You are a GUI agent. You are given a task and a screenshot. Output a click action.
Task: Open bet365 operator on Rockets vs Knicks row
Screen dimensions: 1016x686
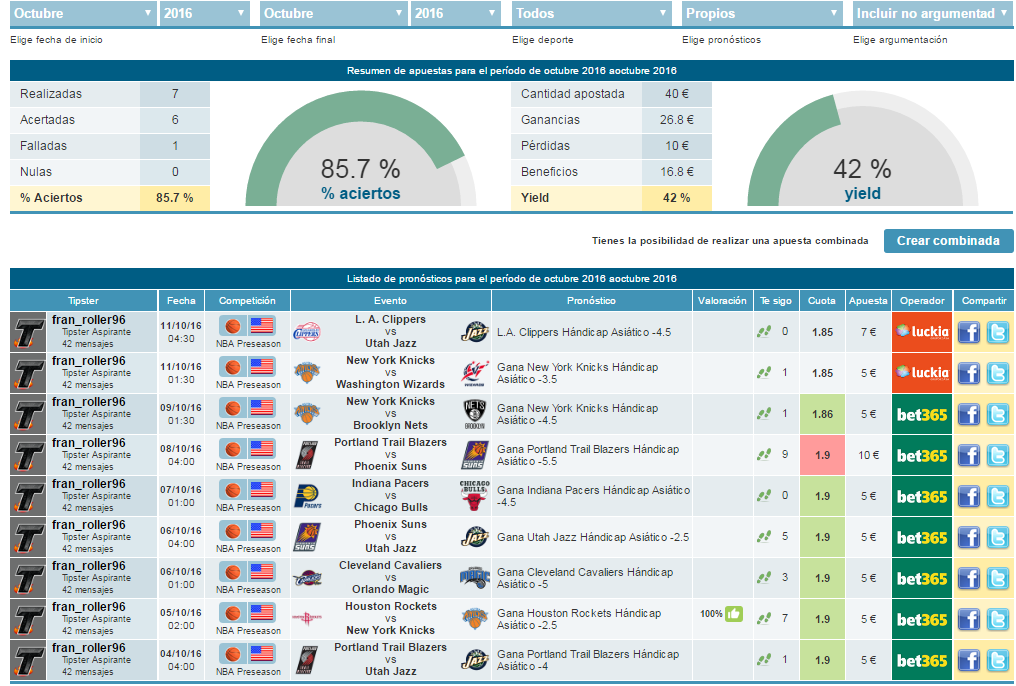pyautogui.click(x=922, y=619)
